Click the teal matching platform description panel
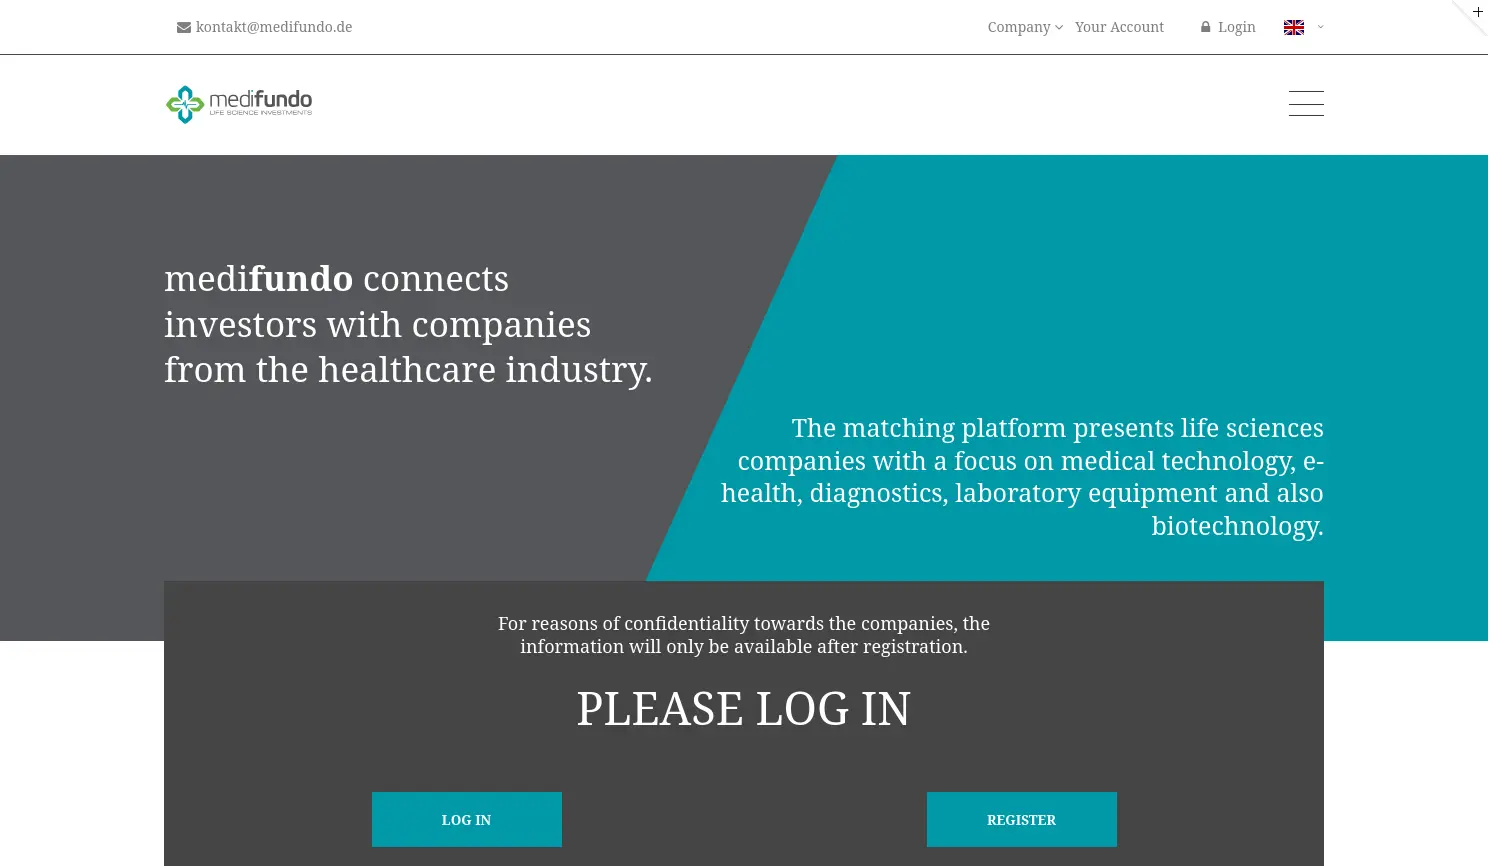 pyautogui.click(x=1022, y=476)
